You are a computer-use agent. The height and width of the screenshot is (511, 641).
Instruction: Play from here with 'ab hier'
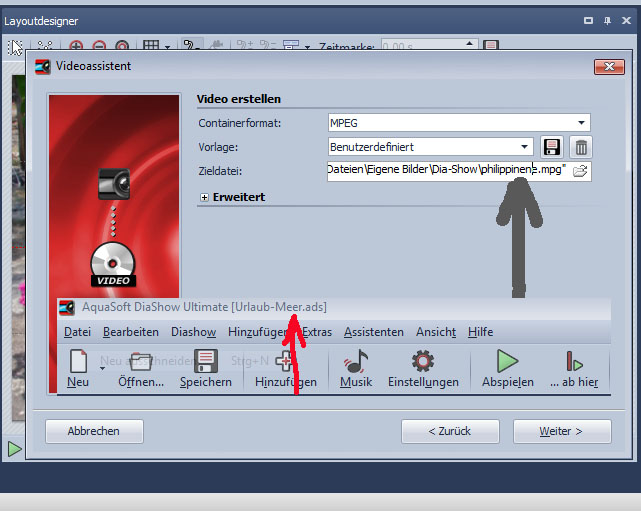click(x=574, y=361)
